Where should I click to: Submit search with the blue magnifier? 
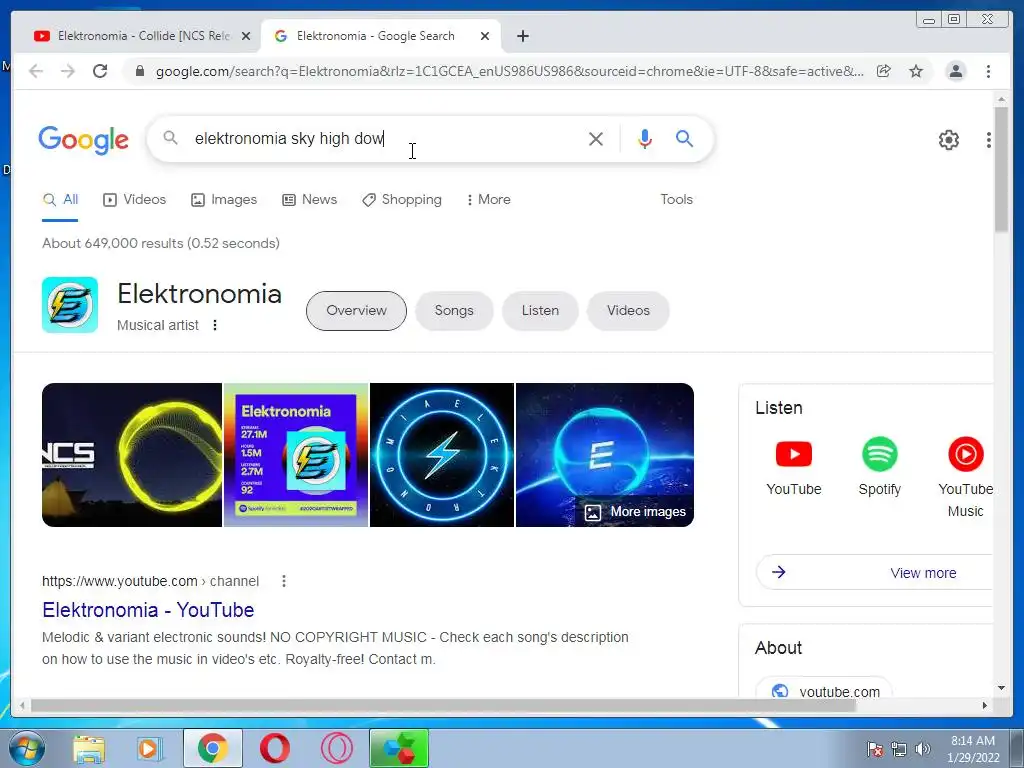pyautogui.click(x=684, y=138)
